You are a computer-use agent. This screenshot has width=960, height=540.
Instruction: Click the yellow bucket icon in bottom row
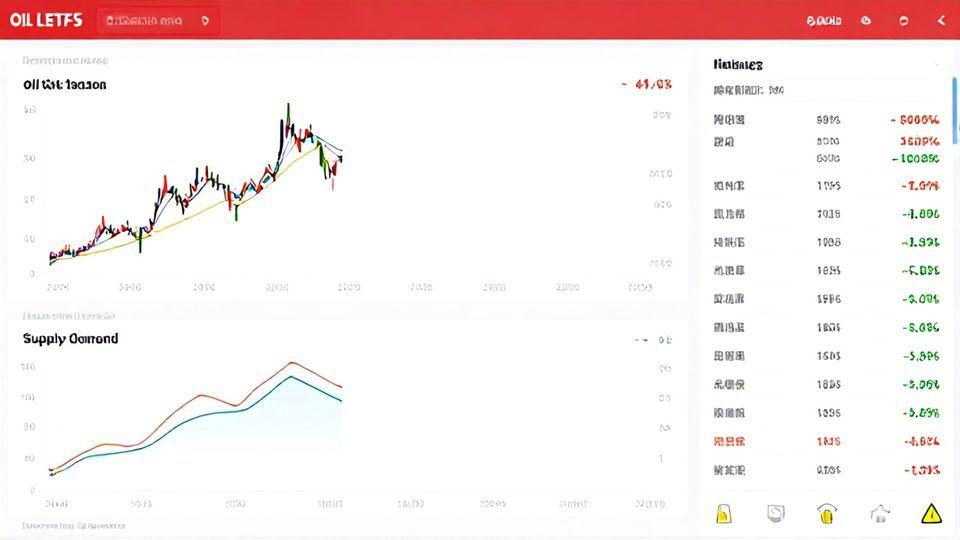[827, 514]
